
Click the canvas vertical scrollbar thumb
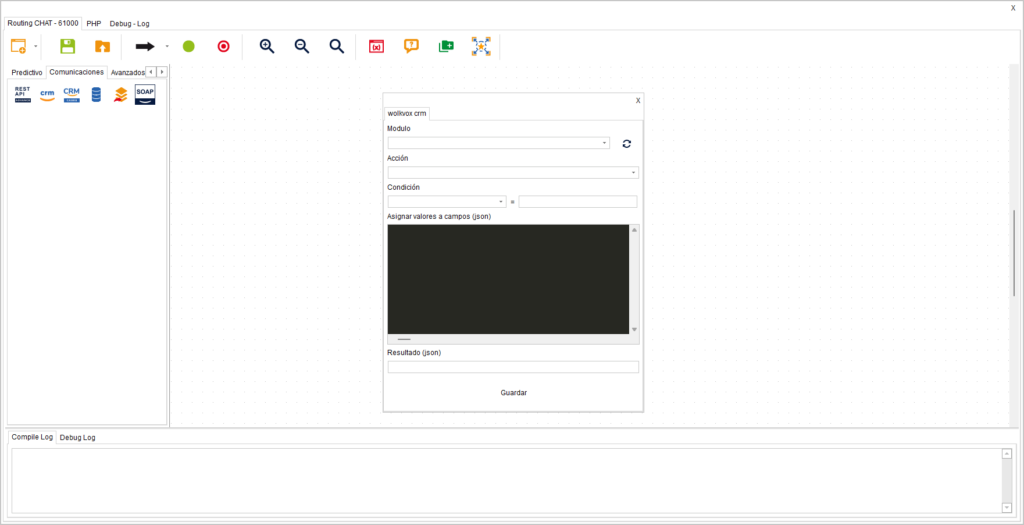1014,253
